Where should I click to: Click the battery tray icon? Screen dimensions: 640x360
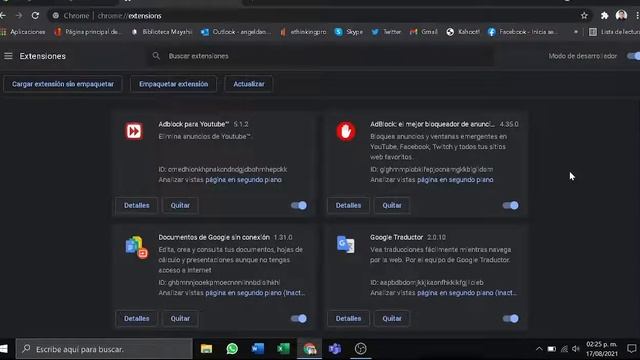[x=551, y=349]
